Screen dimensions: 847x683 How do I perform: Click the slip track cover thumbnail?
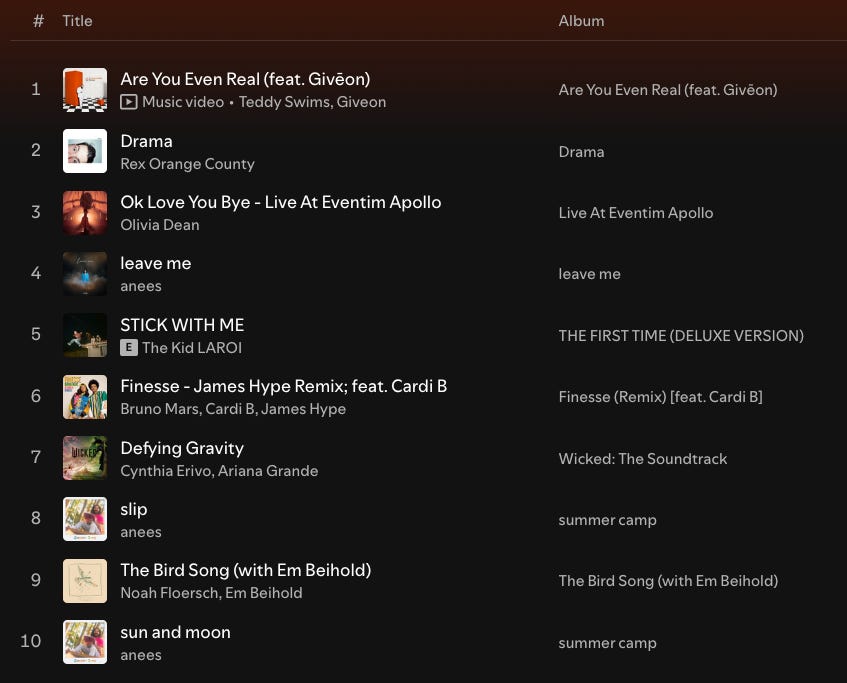pos(85,519)
